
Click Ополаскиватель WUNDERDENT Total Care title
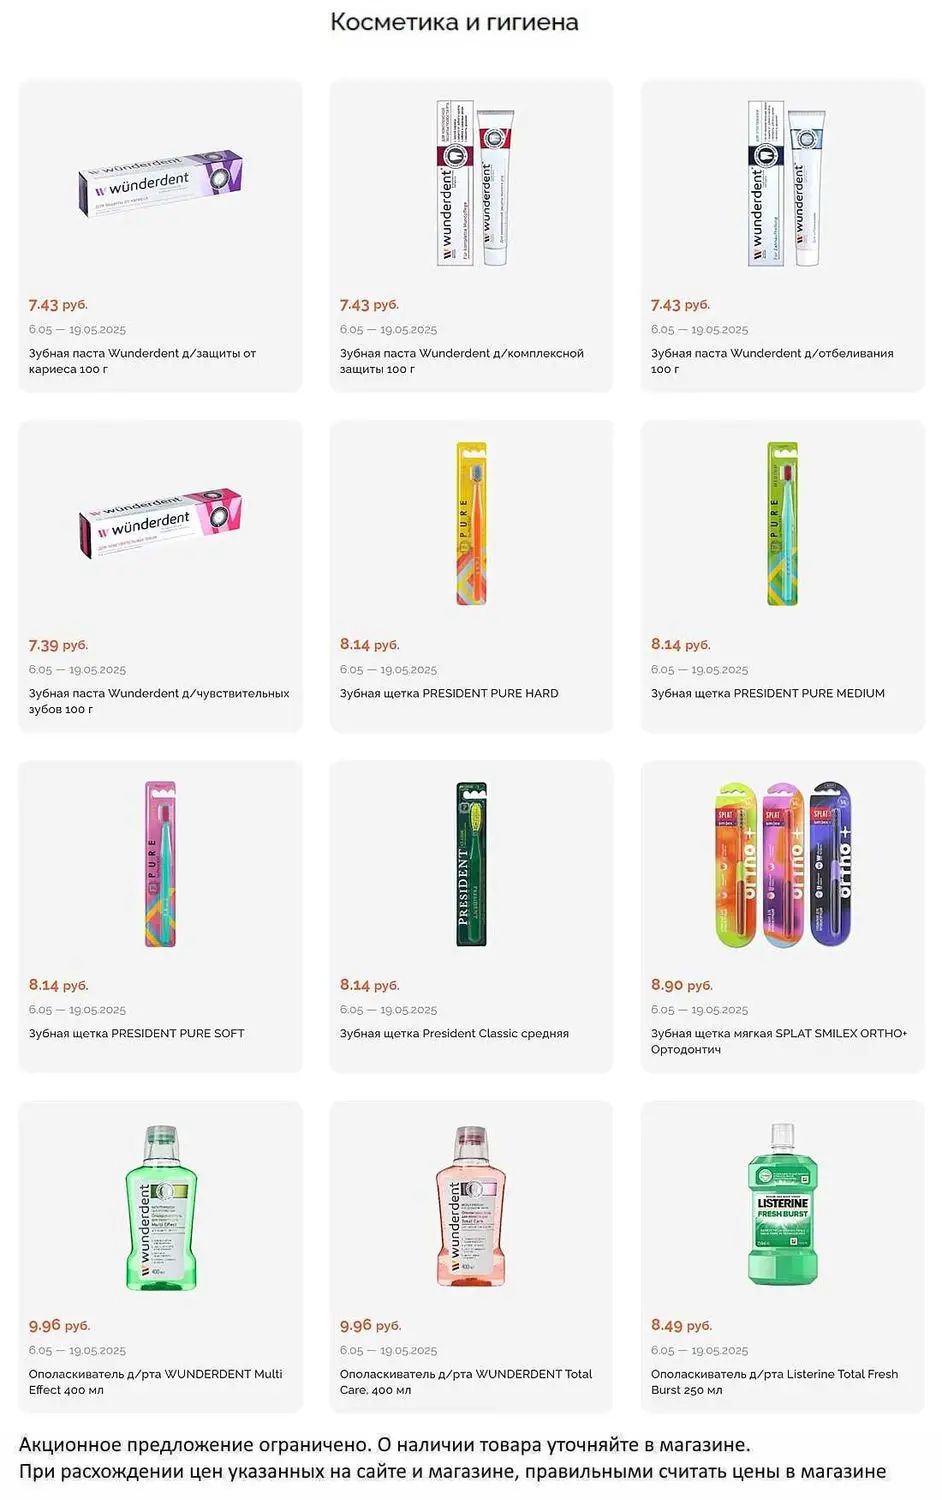(x=466, y=1382)
